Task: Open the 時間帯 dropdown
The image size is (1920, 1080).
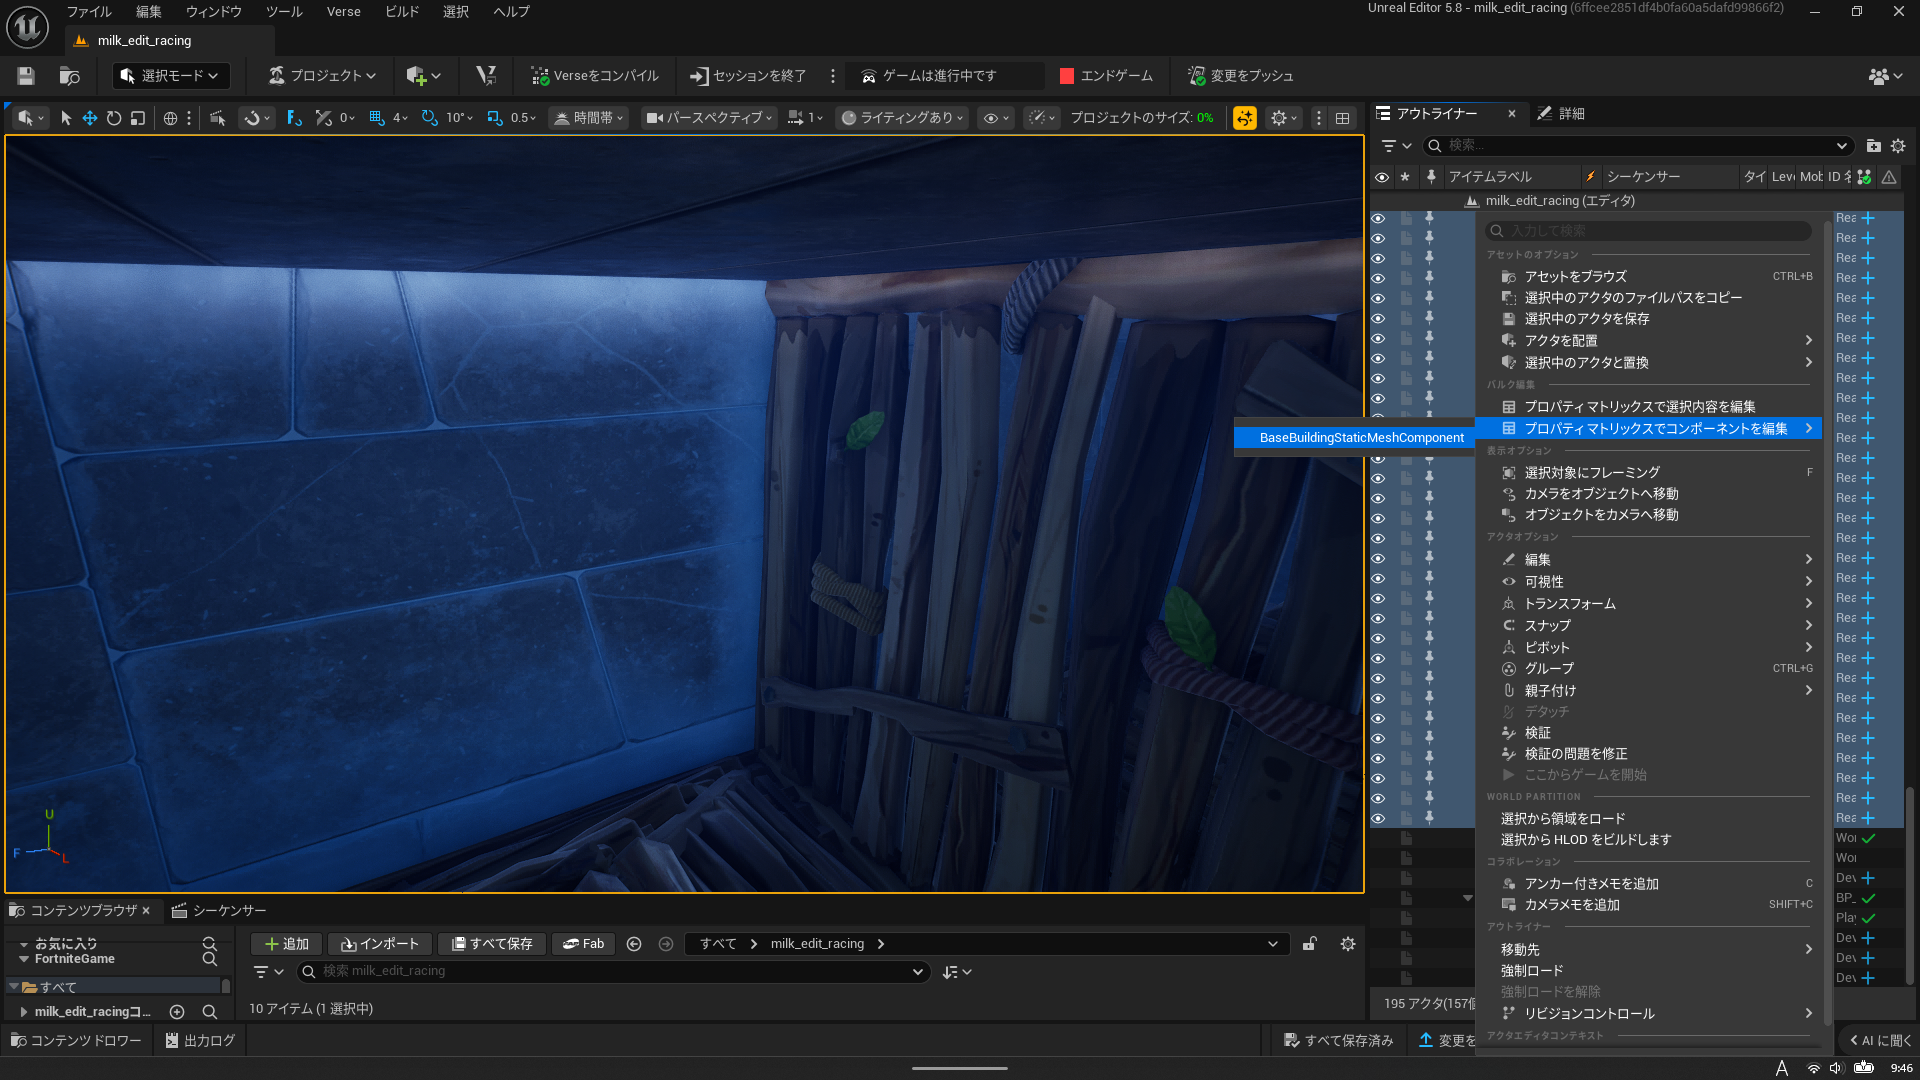Action: pyautogui.click(x=589, y=118)
